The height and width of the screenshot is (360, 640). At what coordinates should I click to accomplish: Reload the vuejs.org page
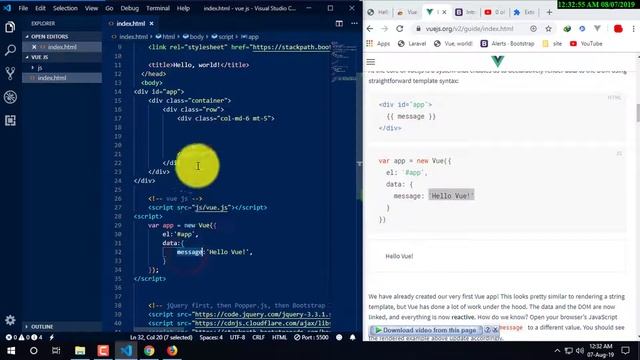coord(400,29)
